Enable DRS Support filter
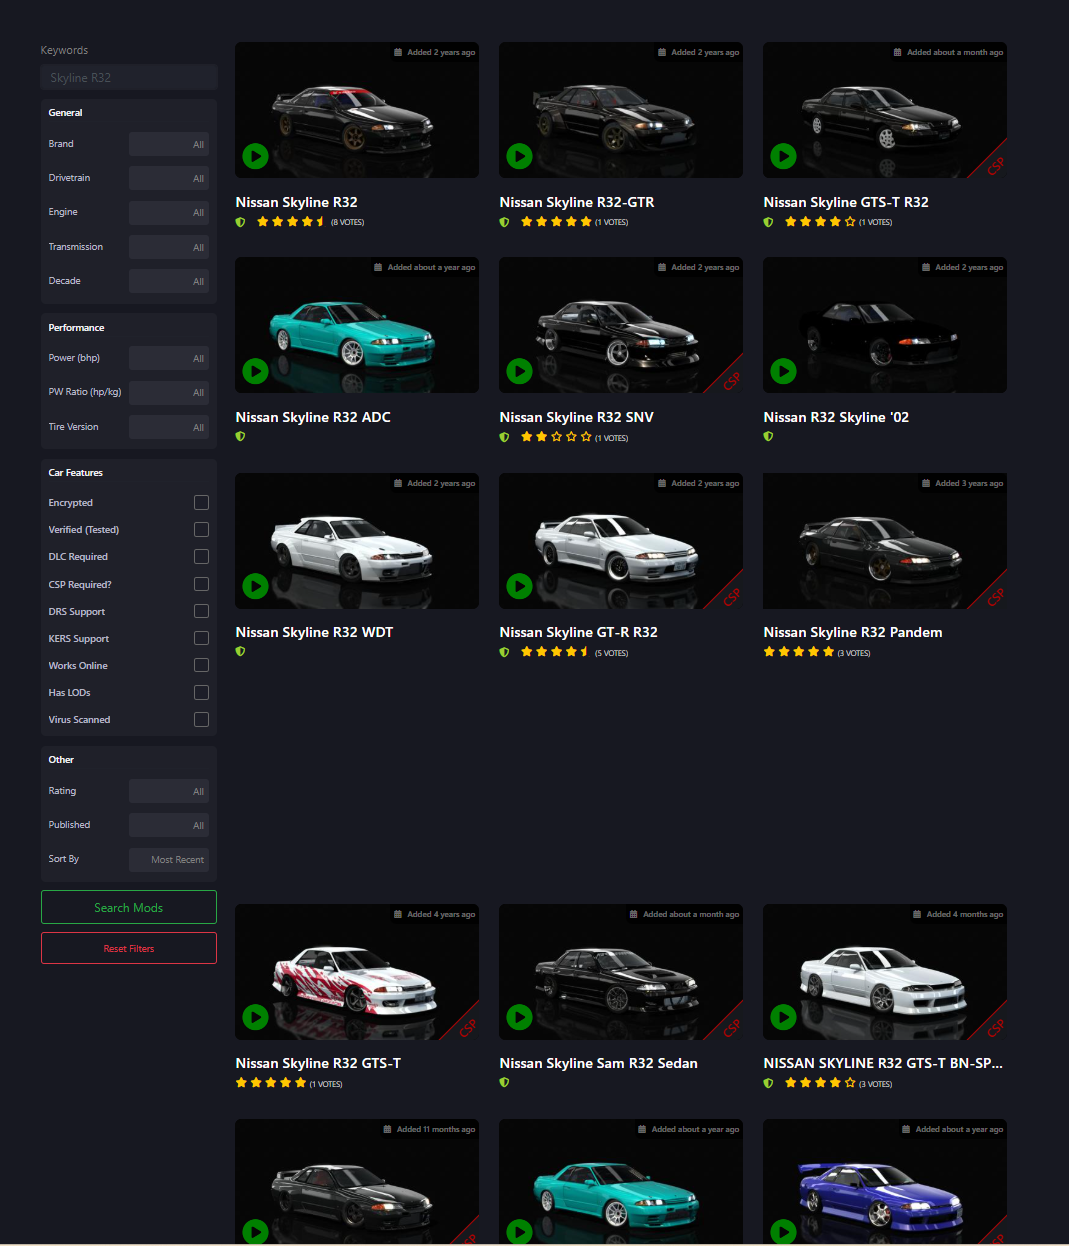The height and width of the screenshot is (1246, 1069). [x=201, y=611]
